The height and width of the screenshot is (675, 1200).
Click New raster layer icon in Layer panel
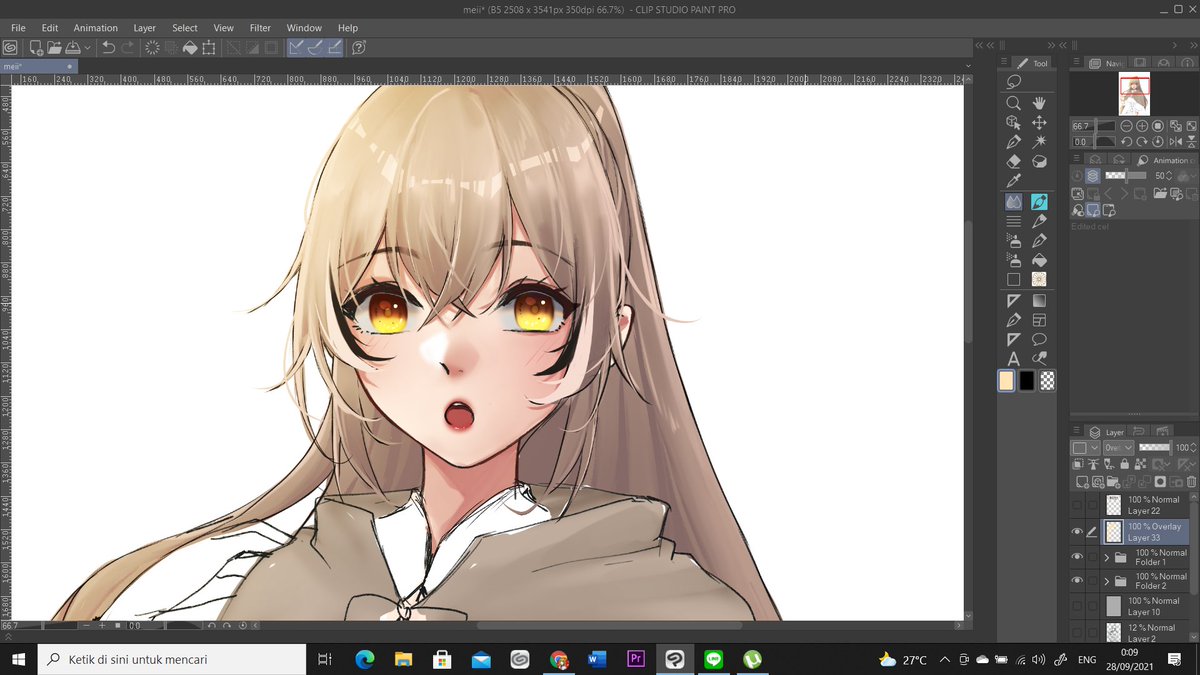[1082, 481]
